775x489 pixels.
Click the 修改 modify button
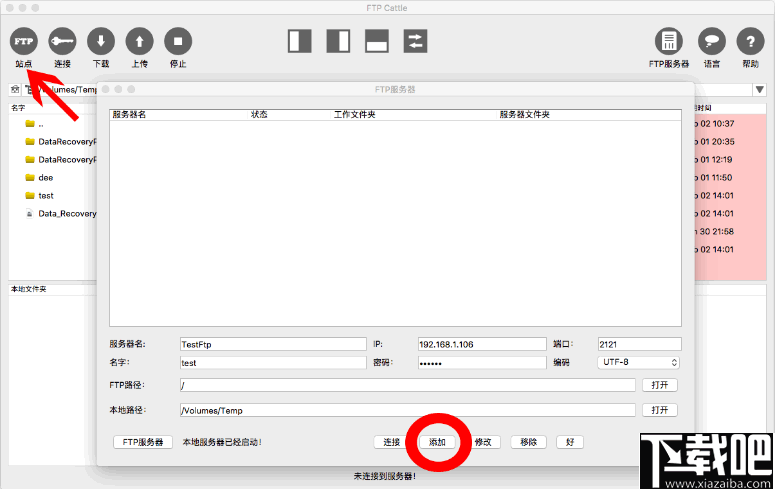[x=483, y=442]
